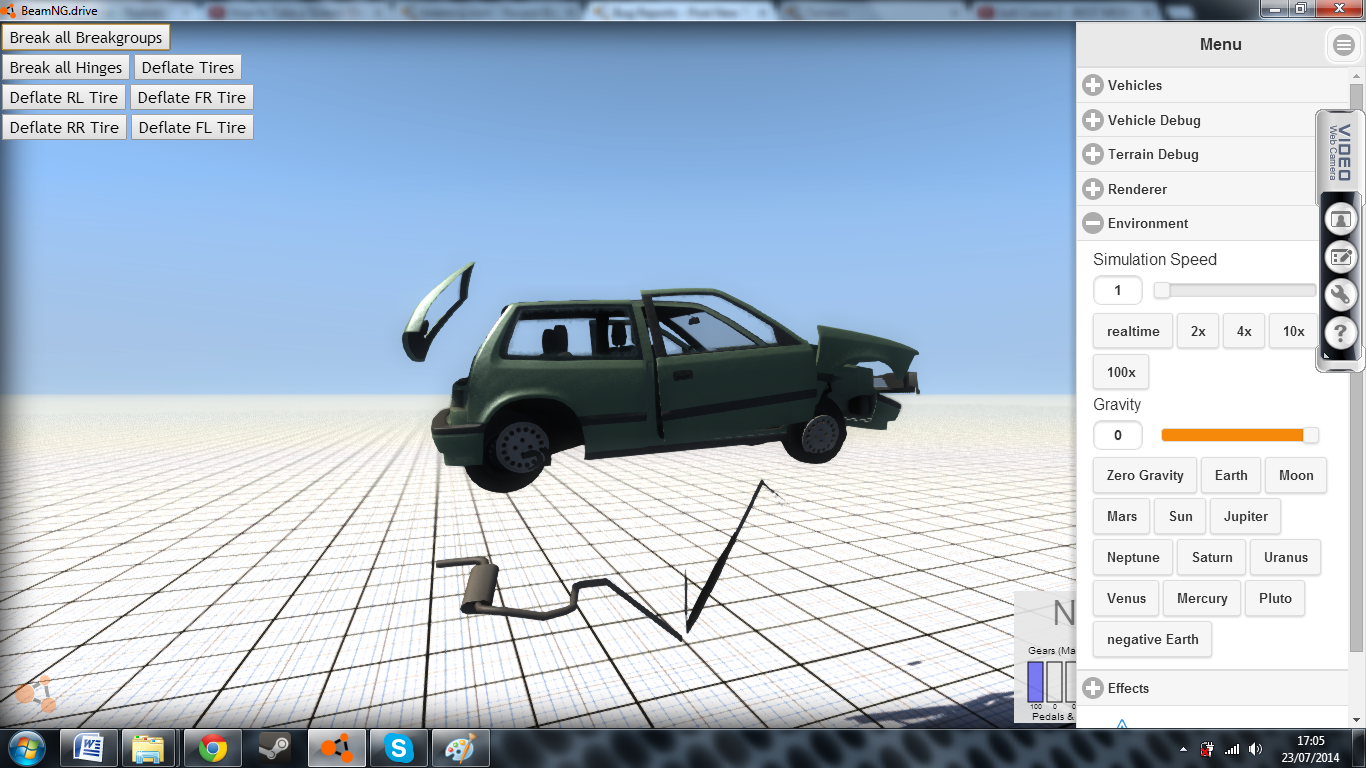Select Uranus gravity preset
The image size is (1366, 768).
coord(1286,557)
